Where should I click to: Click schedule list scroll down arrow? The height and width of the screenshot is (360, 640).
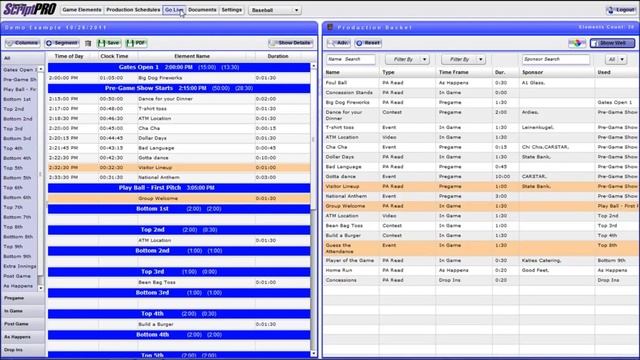tap(313, 354)
